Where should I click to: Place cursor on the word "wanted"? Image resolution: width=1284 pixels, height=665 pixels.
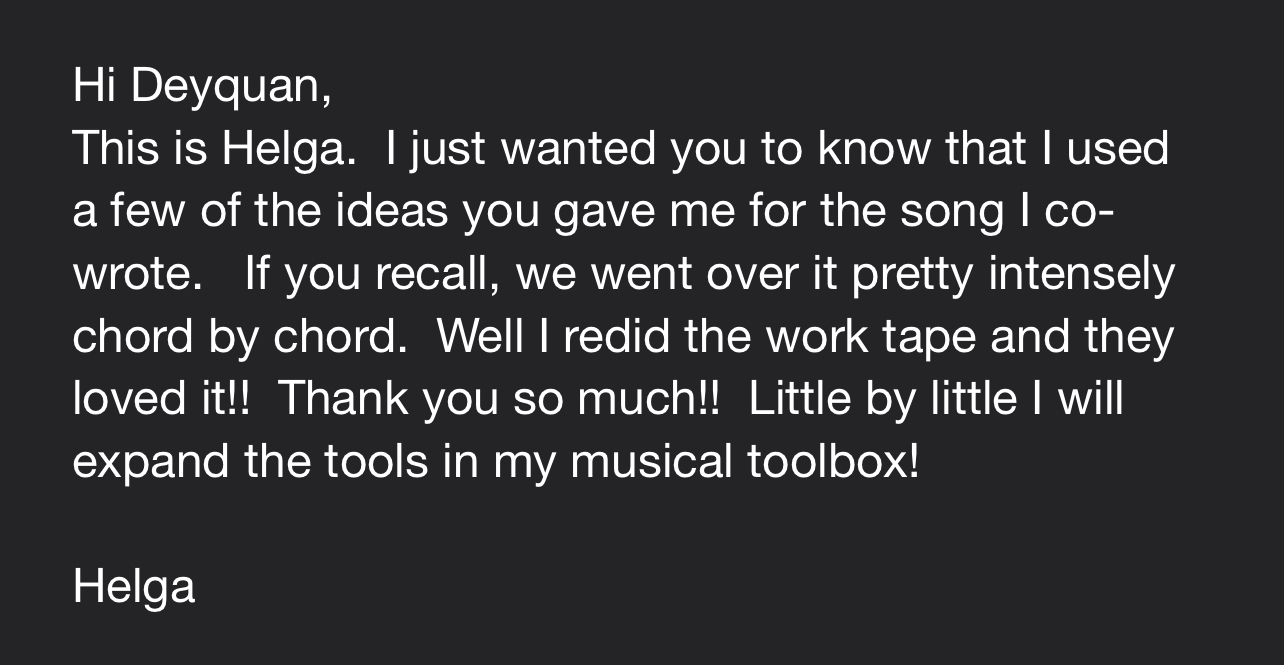click(x=580, y=150)
